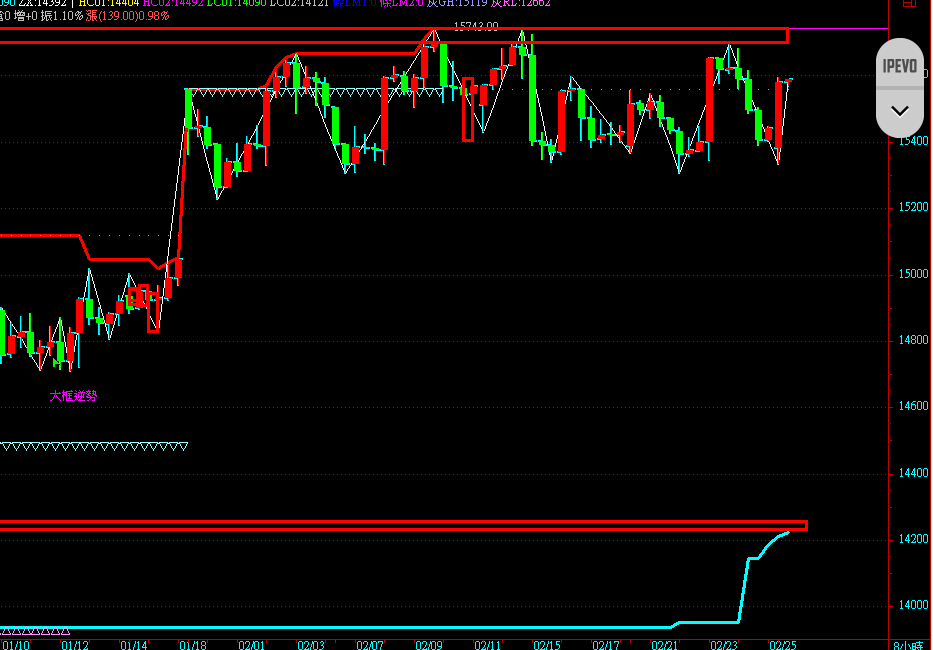
Task: Click the 14200 price axis label
Action: pyautogui.click(x=913, y=539)
